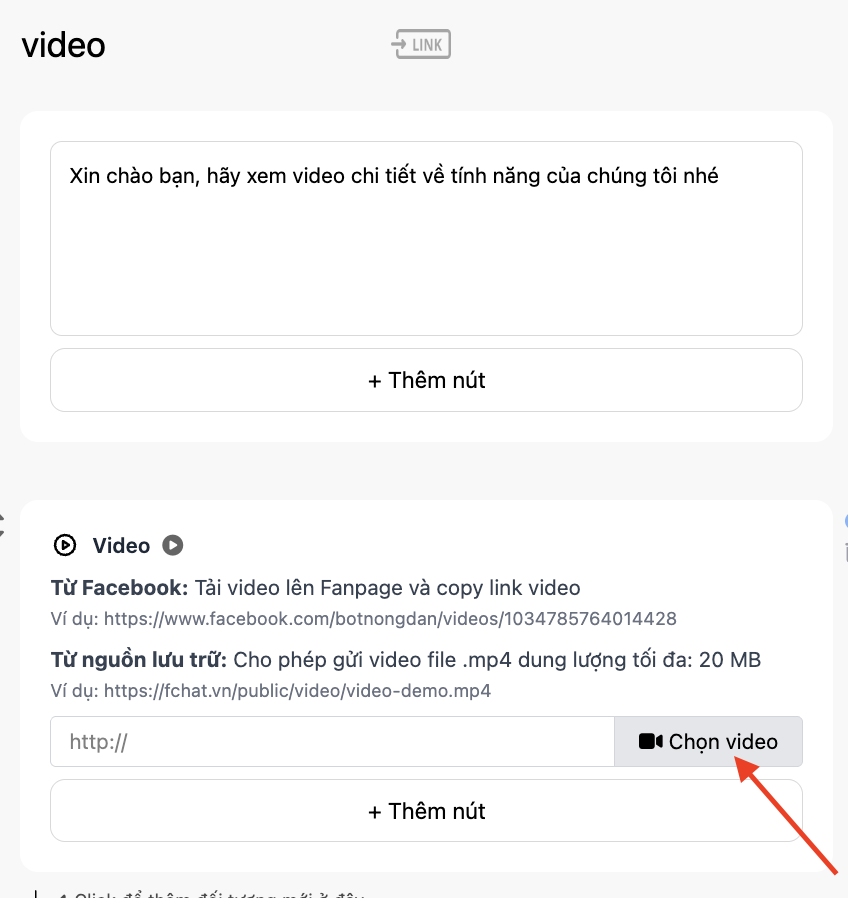Open the facebook.com/botnongdan example link

[390, 619]
